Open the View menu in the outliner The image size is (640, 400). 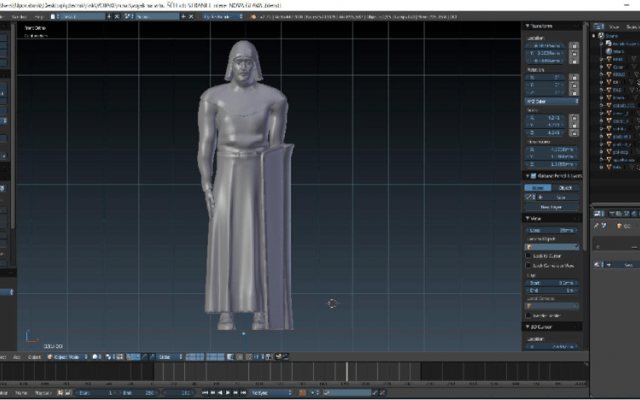pyautogui.click(x=614, y=27)
